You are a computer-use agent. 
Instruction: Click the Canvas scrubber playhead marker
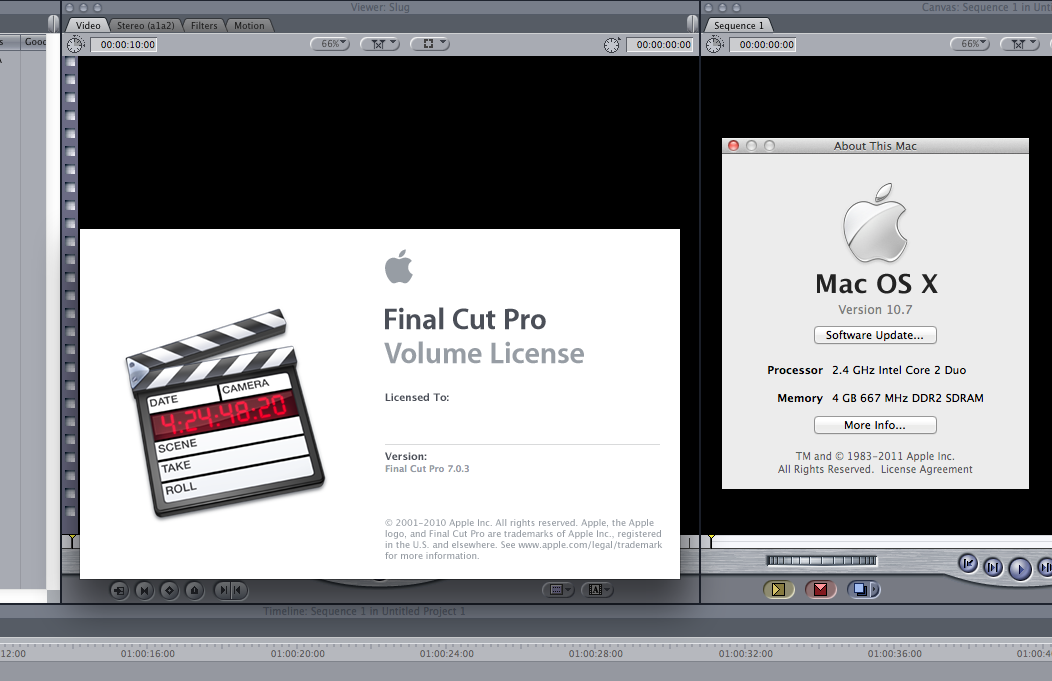point(711,539)
